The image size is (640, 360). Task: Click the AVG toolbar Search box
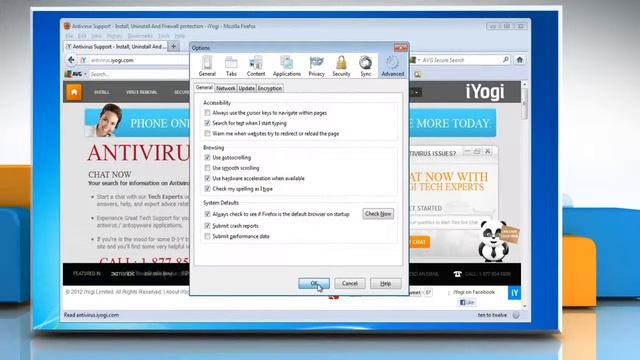point(139,74)
